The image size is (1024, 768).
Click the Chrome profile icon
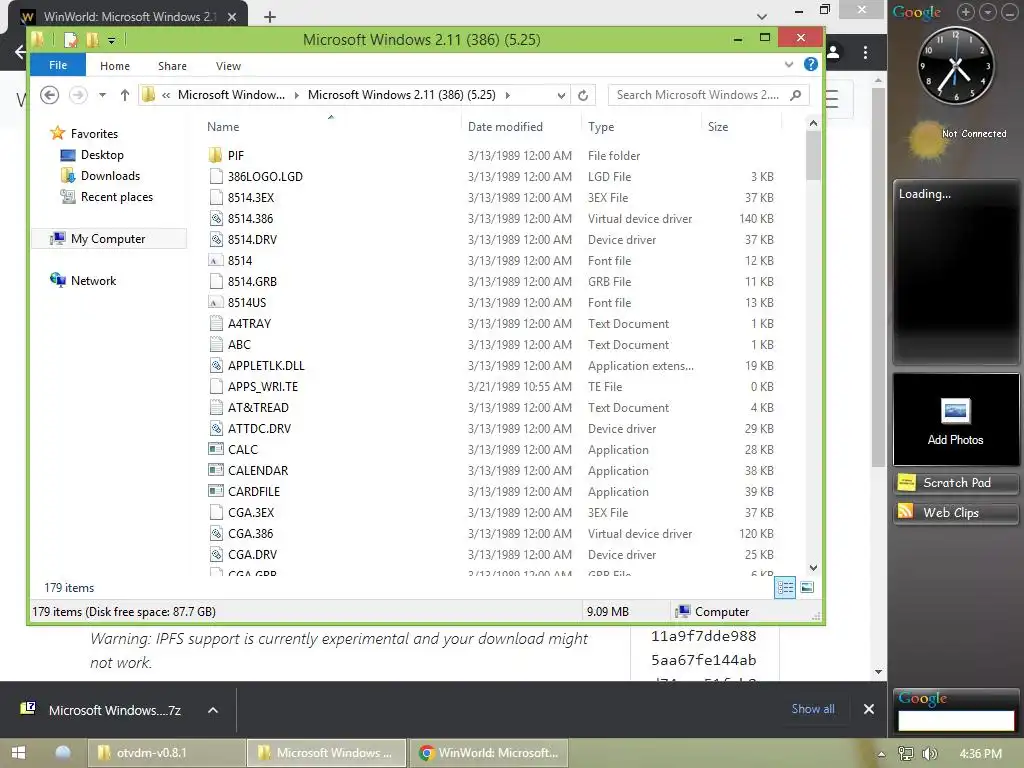pyautogui.click(x=833, y=52)
